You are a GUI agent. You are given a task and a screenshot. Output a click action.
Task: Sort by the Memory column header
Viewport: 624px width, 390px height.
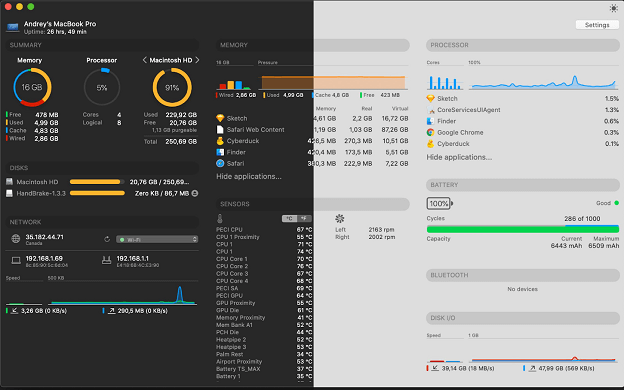coord(326,108)
